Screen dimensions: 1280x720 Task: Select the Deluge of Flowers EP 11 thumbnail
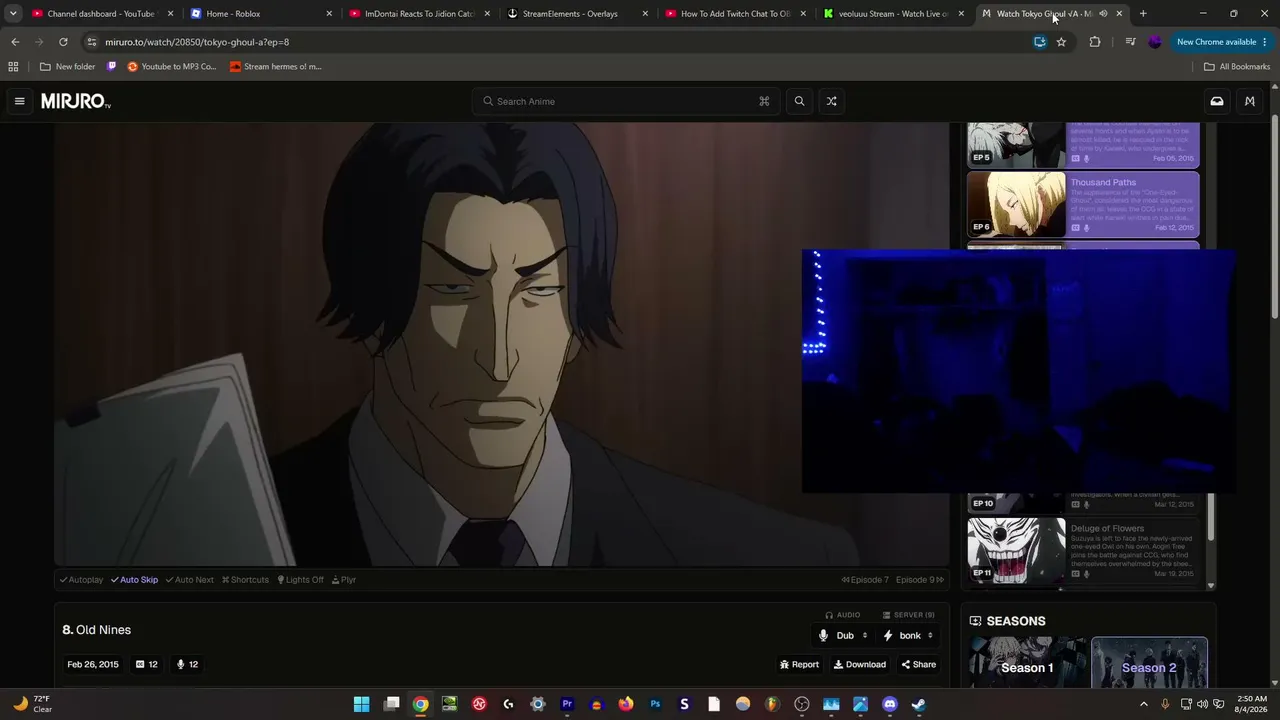tap(1016, 551)
